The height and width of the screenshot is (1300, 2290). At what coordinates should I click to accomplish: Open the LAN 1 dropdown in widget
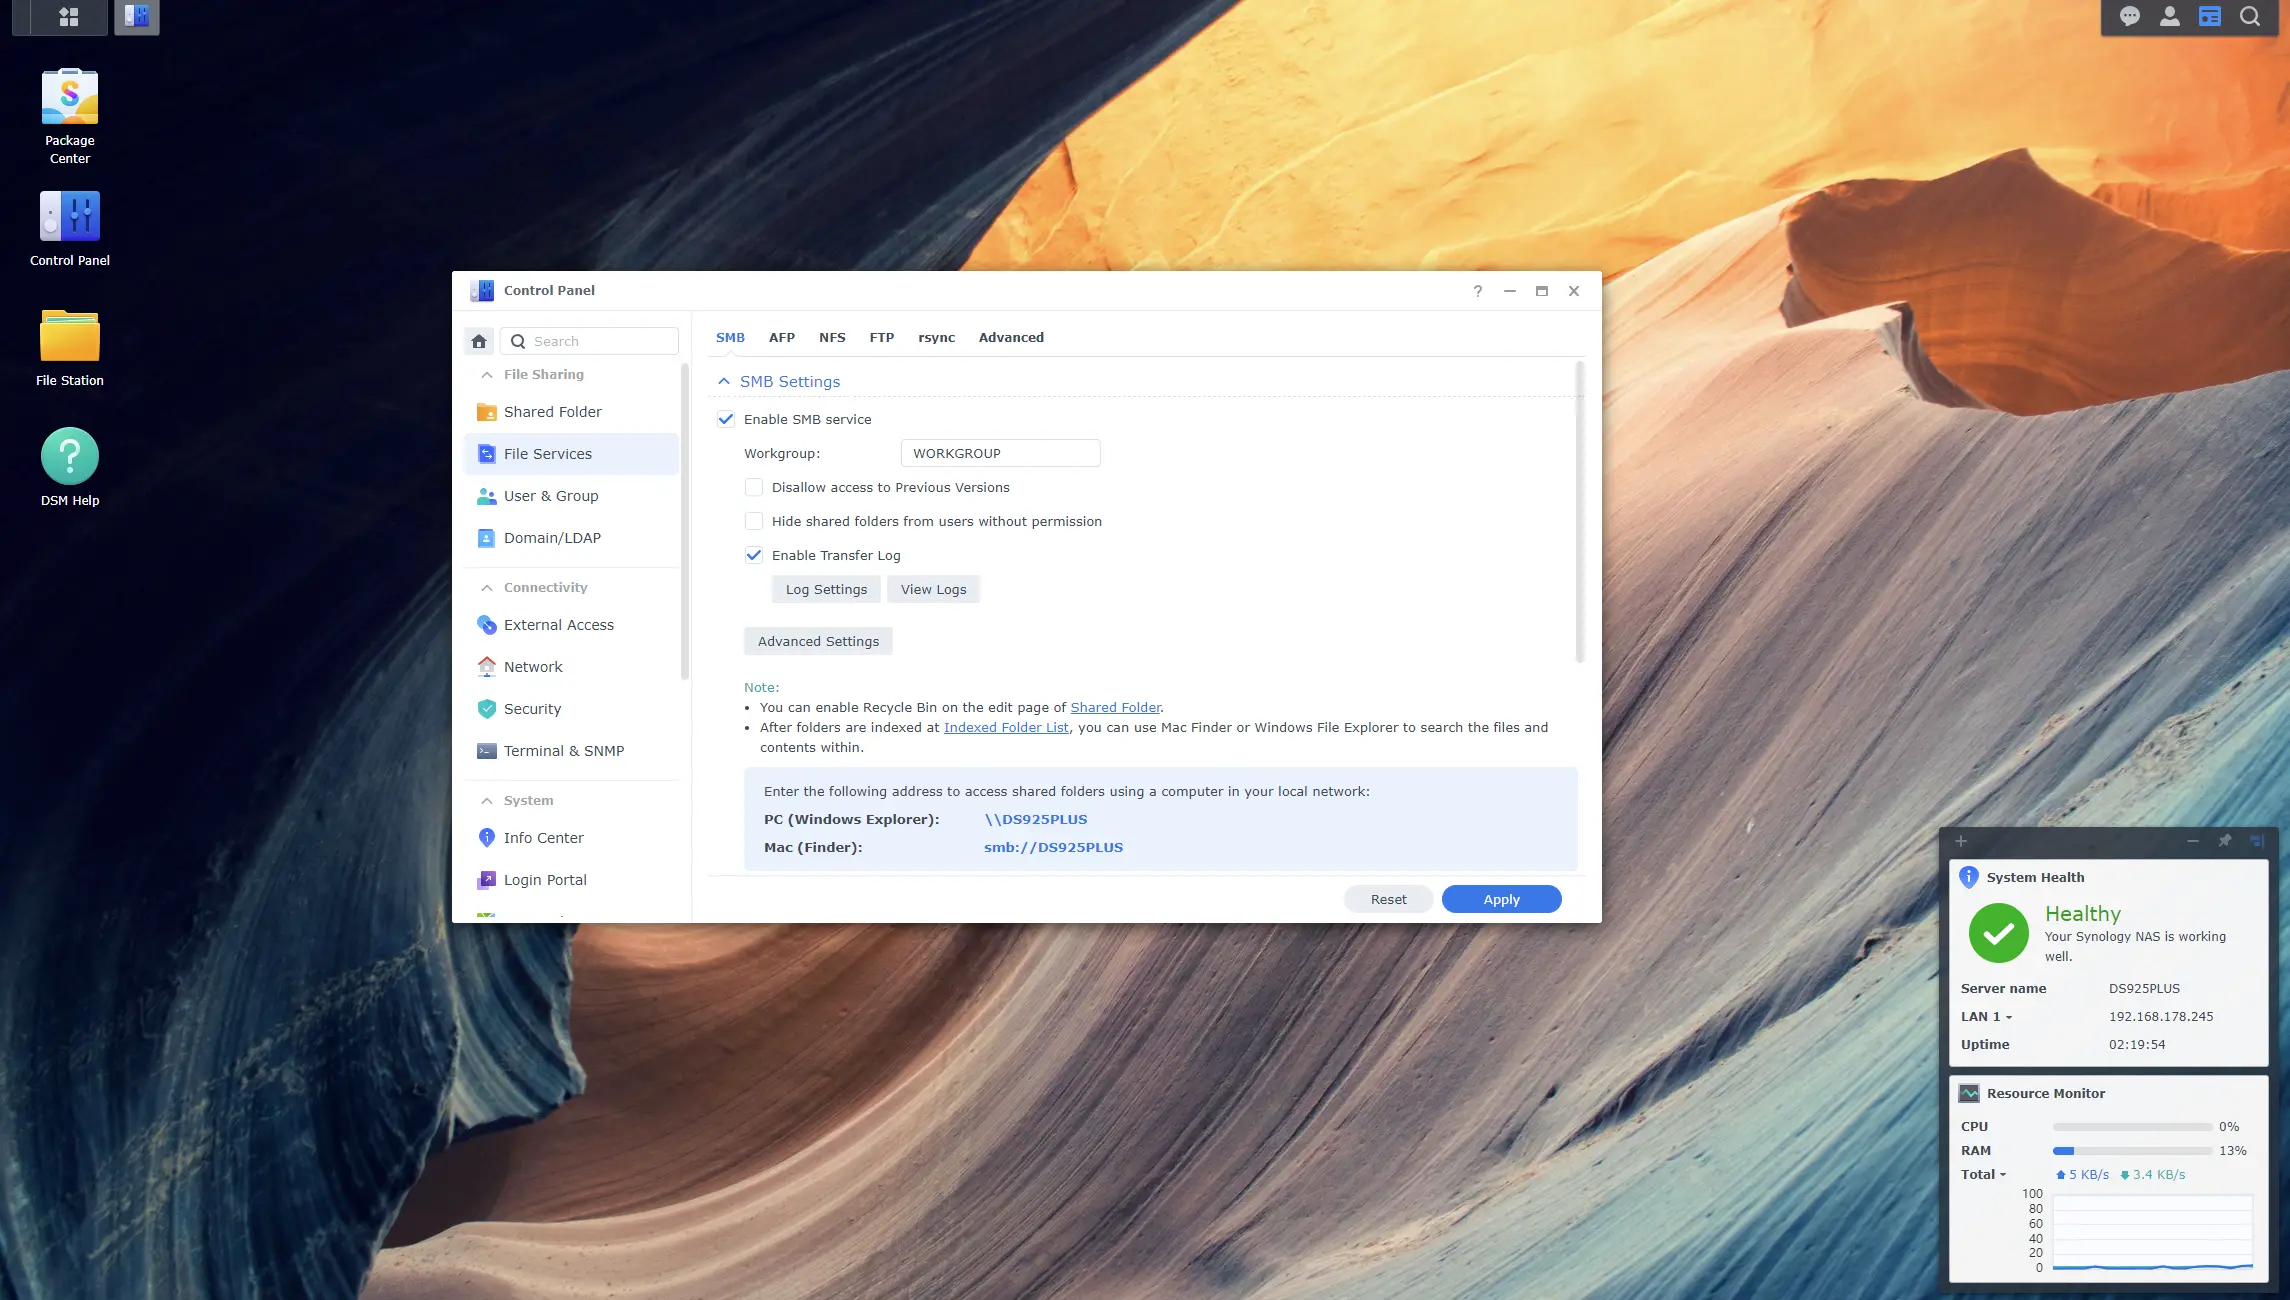[1986, 1016]
